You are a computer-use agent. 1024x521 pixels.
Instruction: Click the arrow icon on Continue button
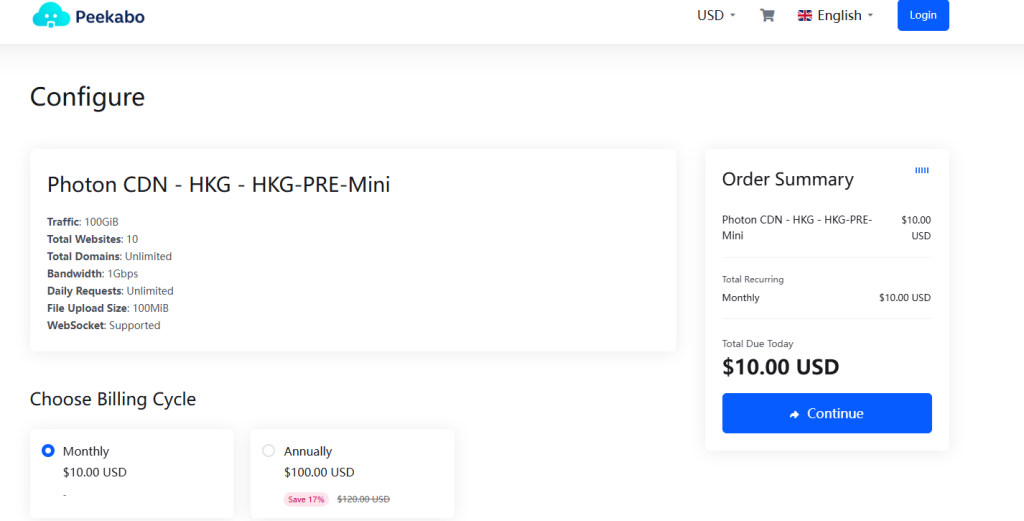pos(794,414)
